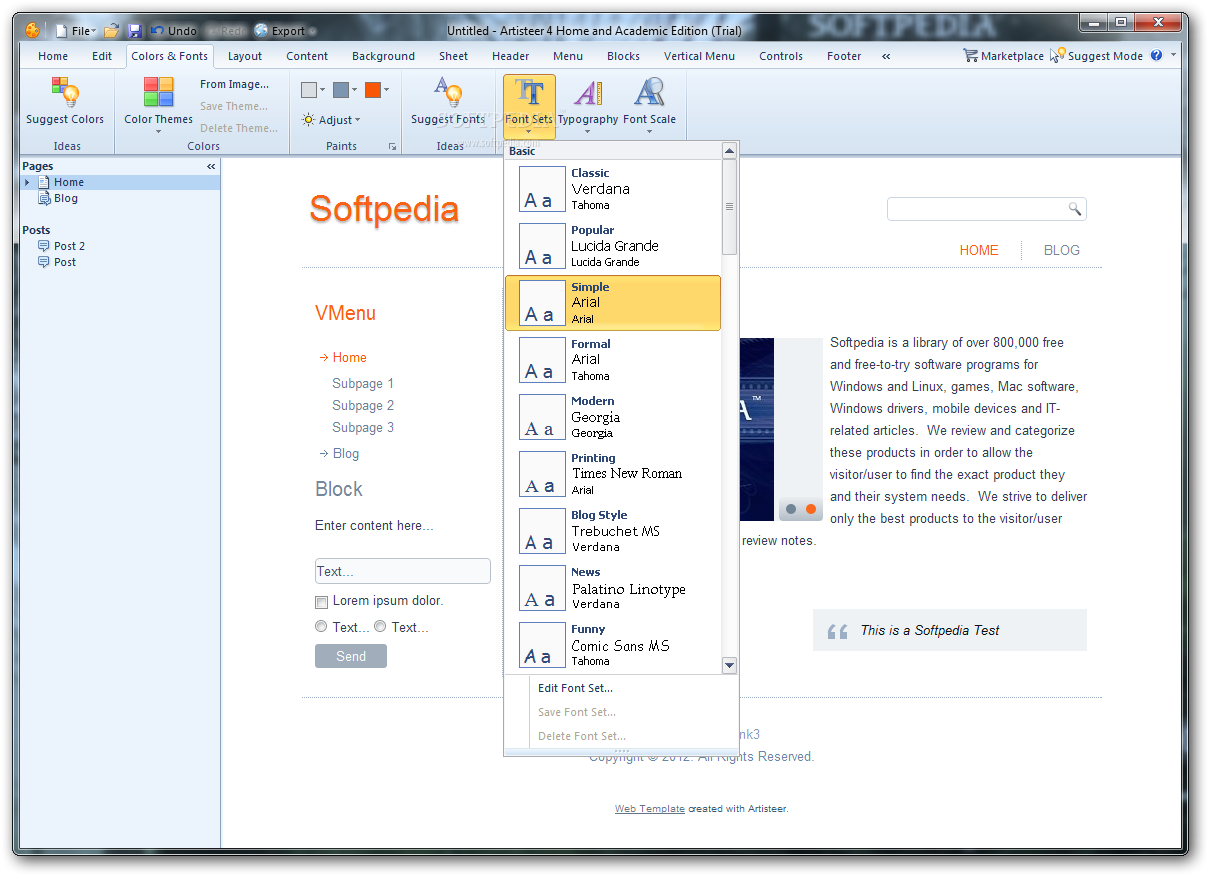1209x876 pixels.
Task: Click the gray paint color swatch
Action: 309,90
